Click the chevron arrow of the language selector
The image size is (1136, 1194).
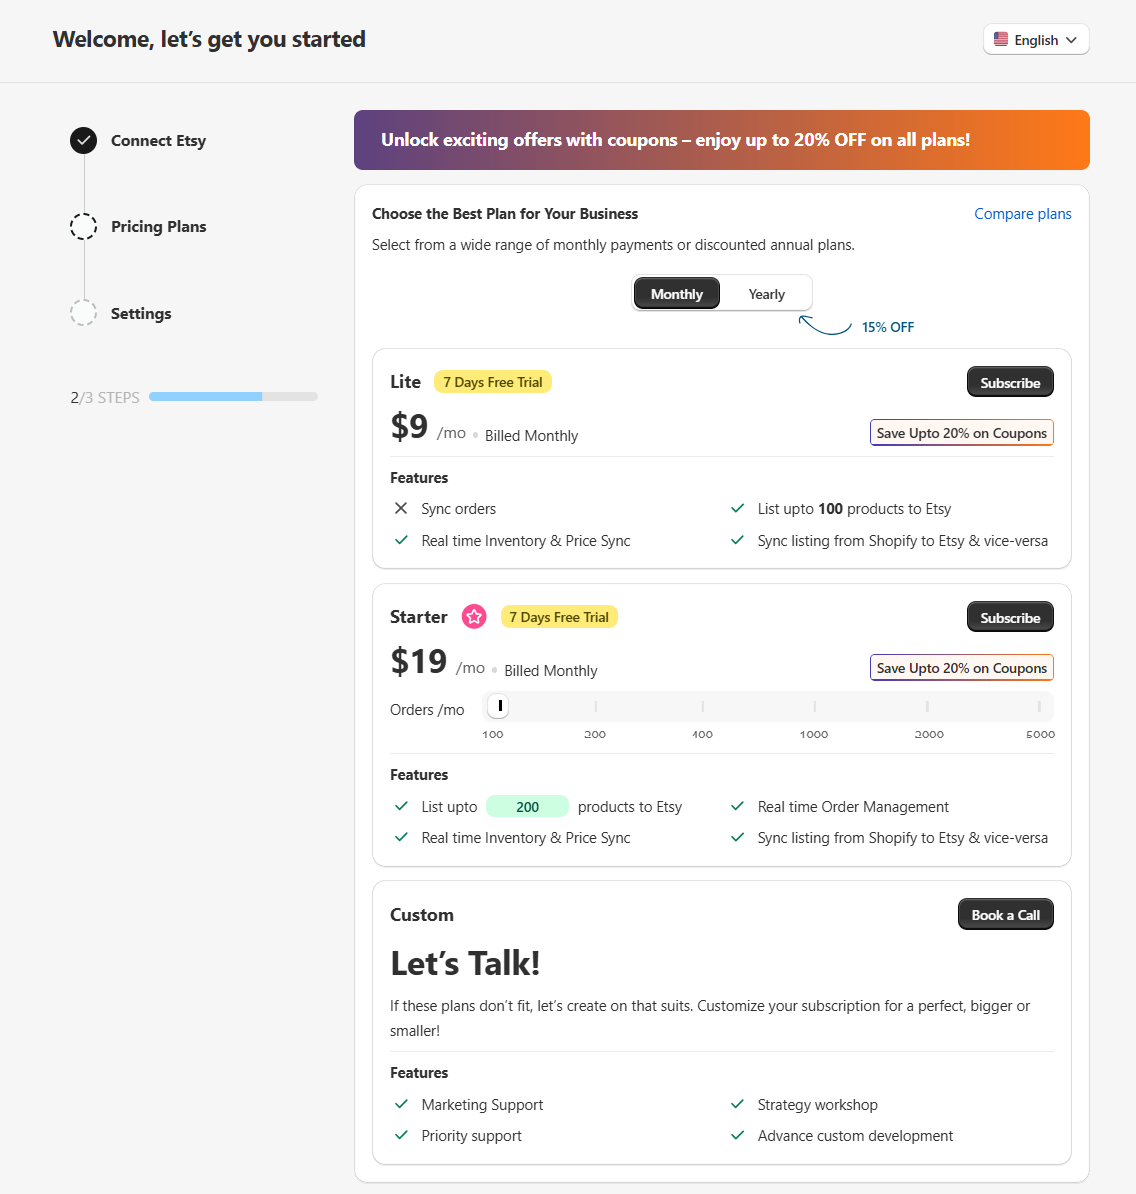[1071, 40]
